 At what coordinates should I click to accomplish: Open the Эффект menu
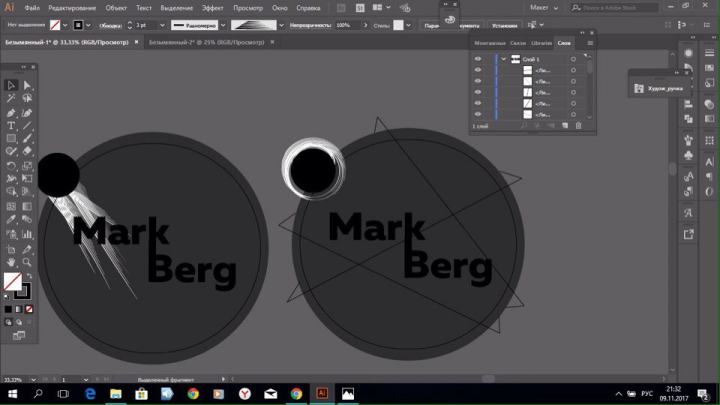pyautogui.click(x=213, y=8)
